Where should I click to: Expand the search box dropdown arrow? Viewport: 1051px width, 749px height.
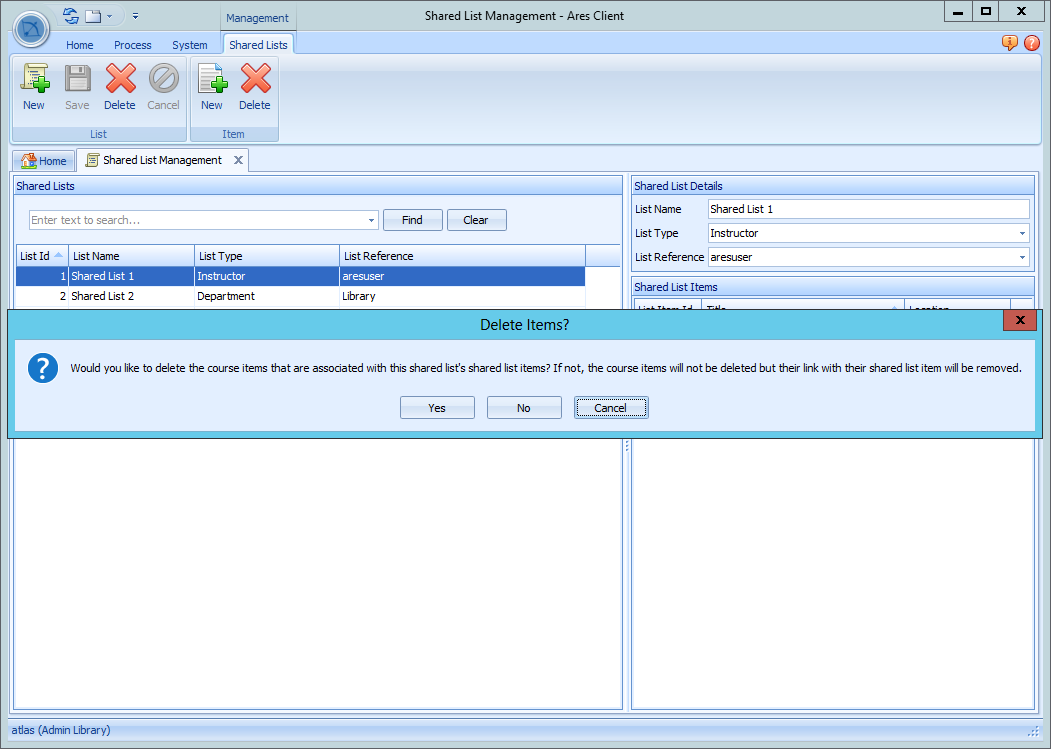[371, 219]
